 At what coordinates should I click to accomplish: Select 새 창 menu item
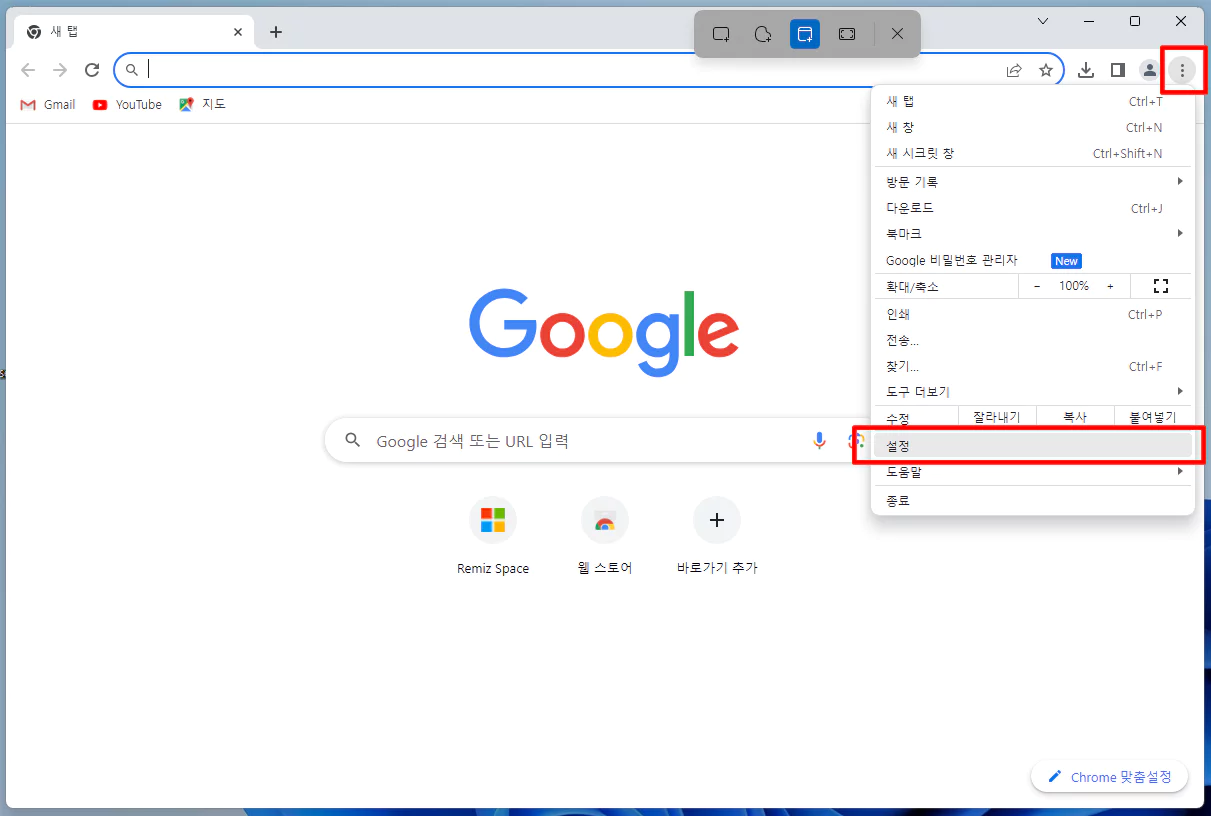1032,127
